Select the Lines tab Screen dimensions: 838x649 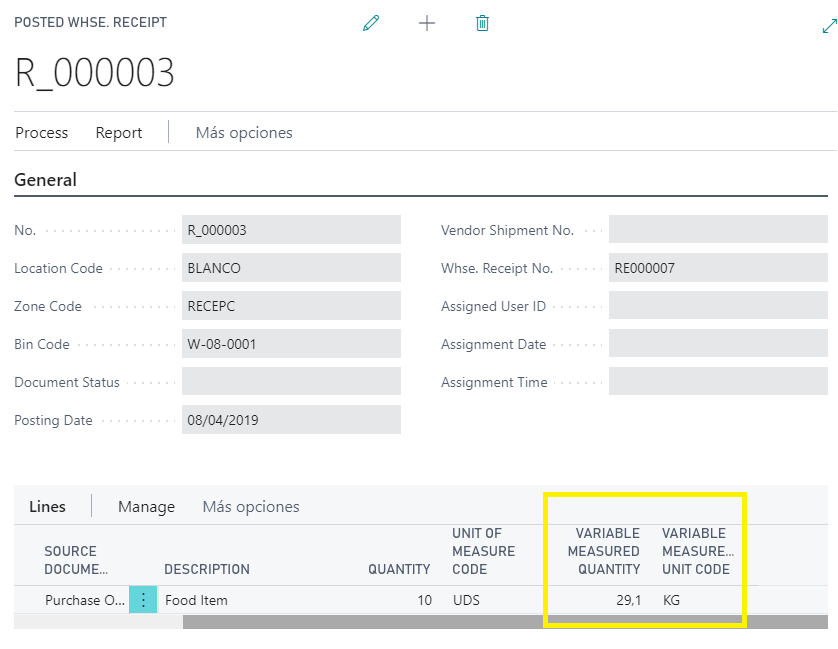pyautogui.click(x=47, y=507)
